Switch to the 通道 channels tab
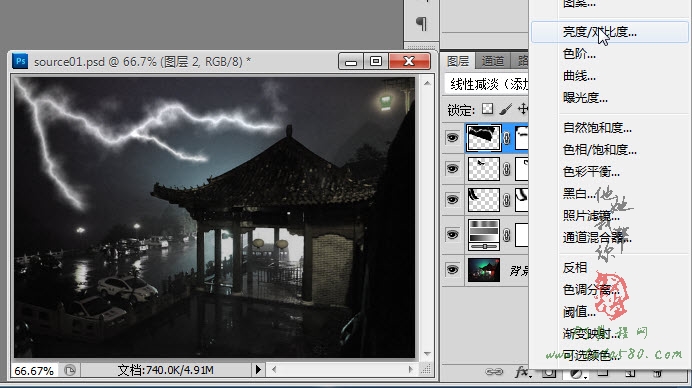692x388 pixels. pos(493,61)
